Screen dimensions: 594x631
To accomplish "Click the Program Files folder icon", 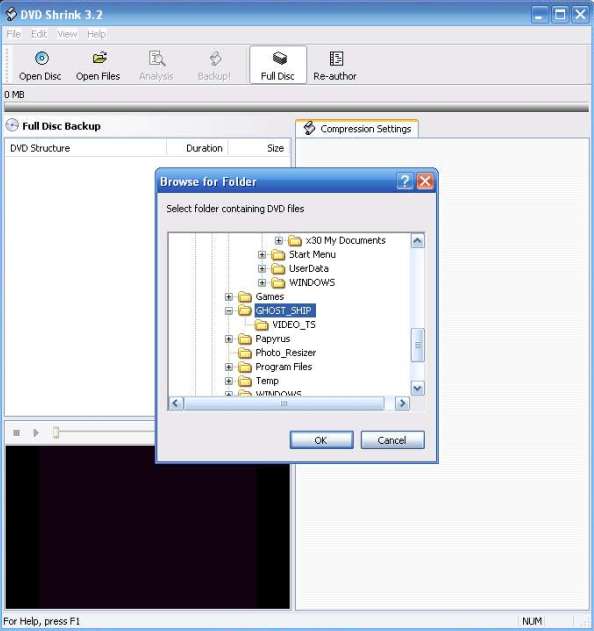I will click(x=245, y=367).
